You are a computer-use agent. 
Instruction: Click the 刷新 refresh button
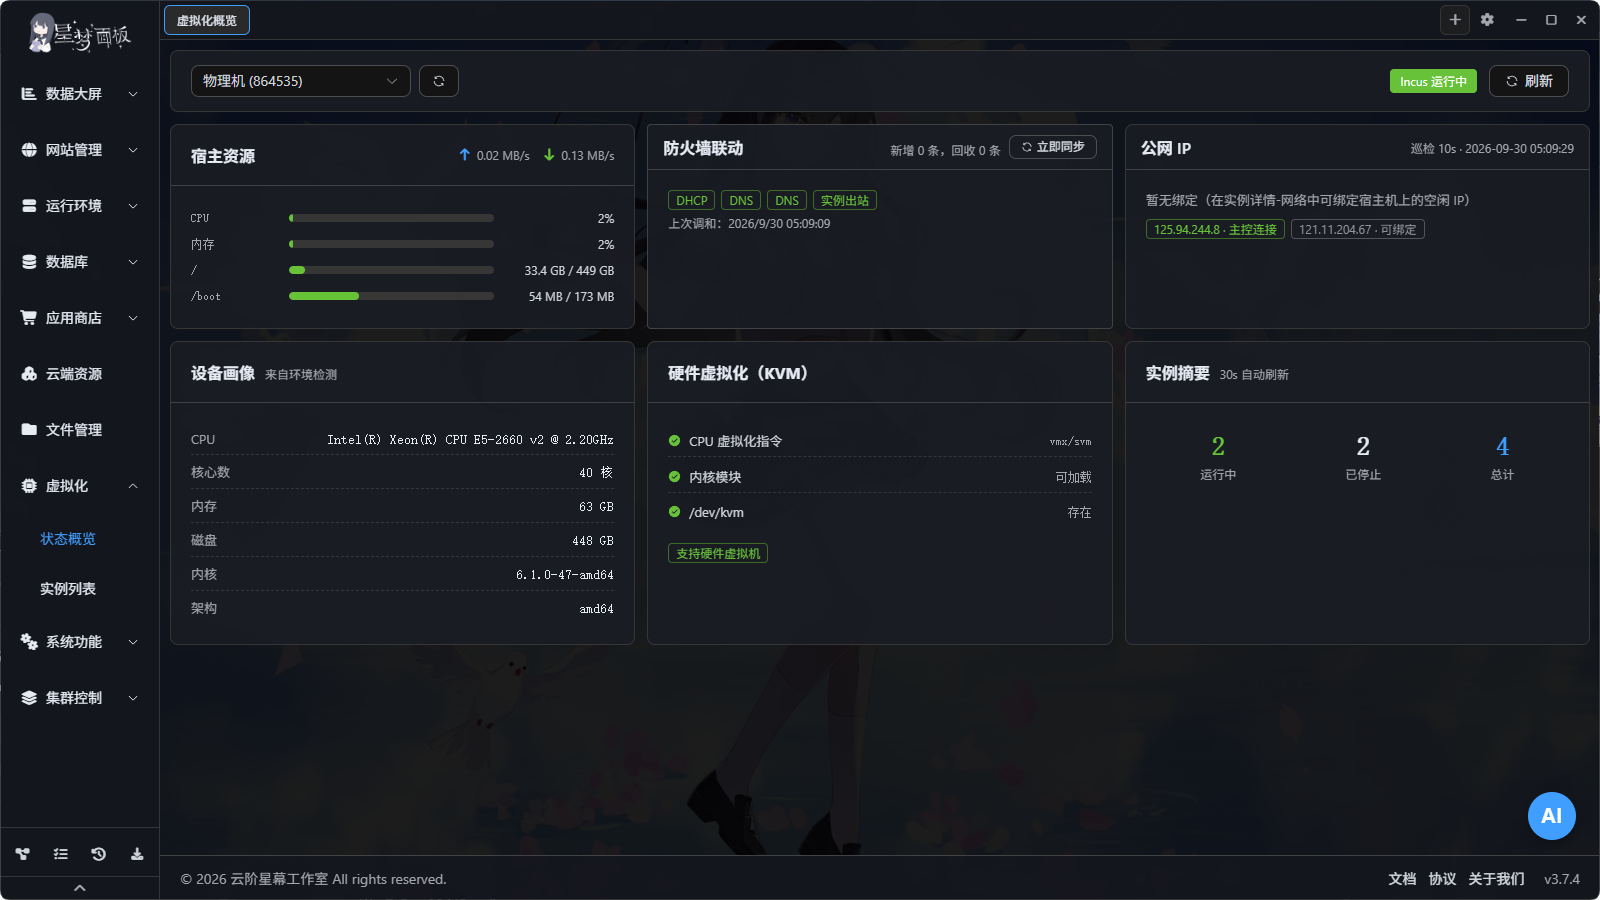[x=1529, y=81]
